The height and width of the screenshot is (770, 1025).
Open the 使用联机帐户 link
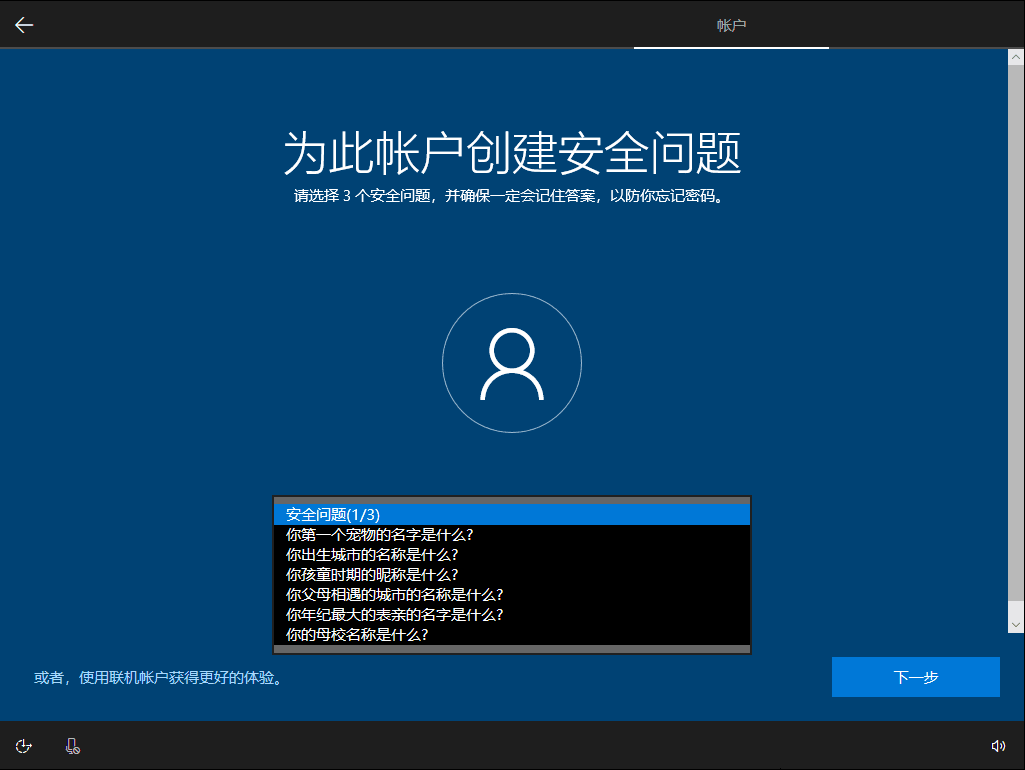158,678
